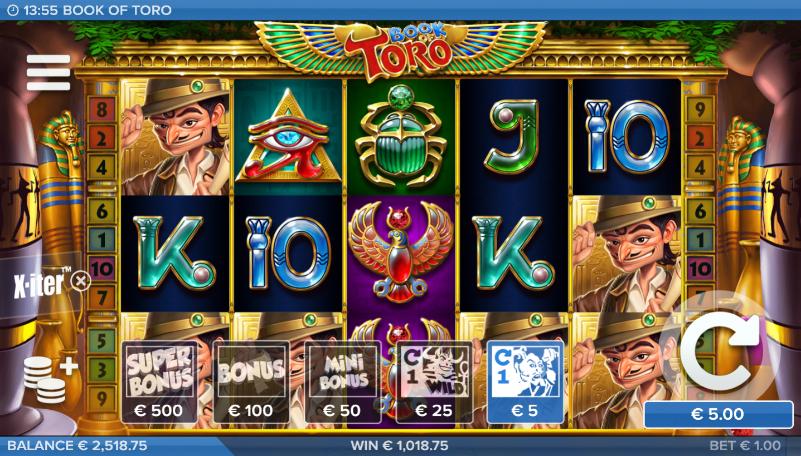Select the highlighted €5 X-iter option
The width and height of the screenshot is (801, 456).
pos(526,382)
